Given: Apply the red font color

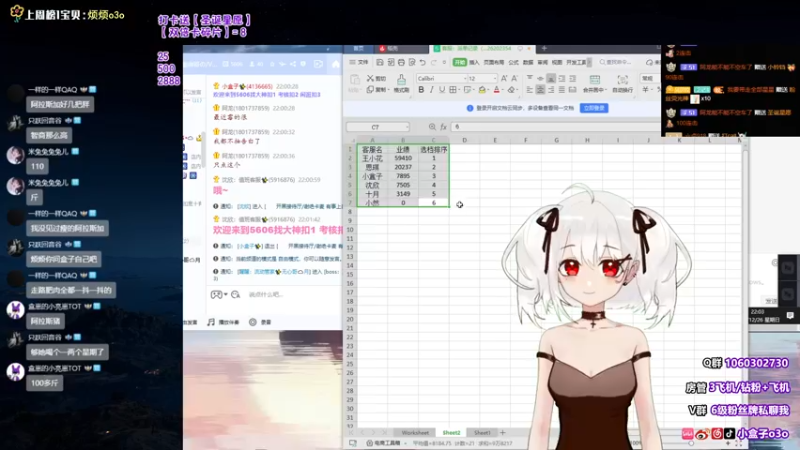Looking at the screenshot, I should 496,90.
